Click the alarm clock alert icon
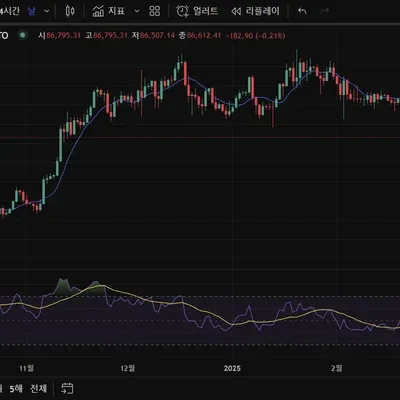 click(x=182, y=11)
